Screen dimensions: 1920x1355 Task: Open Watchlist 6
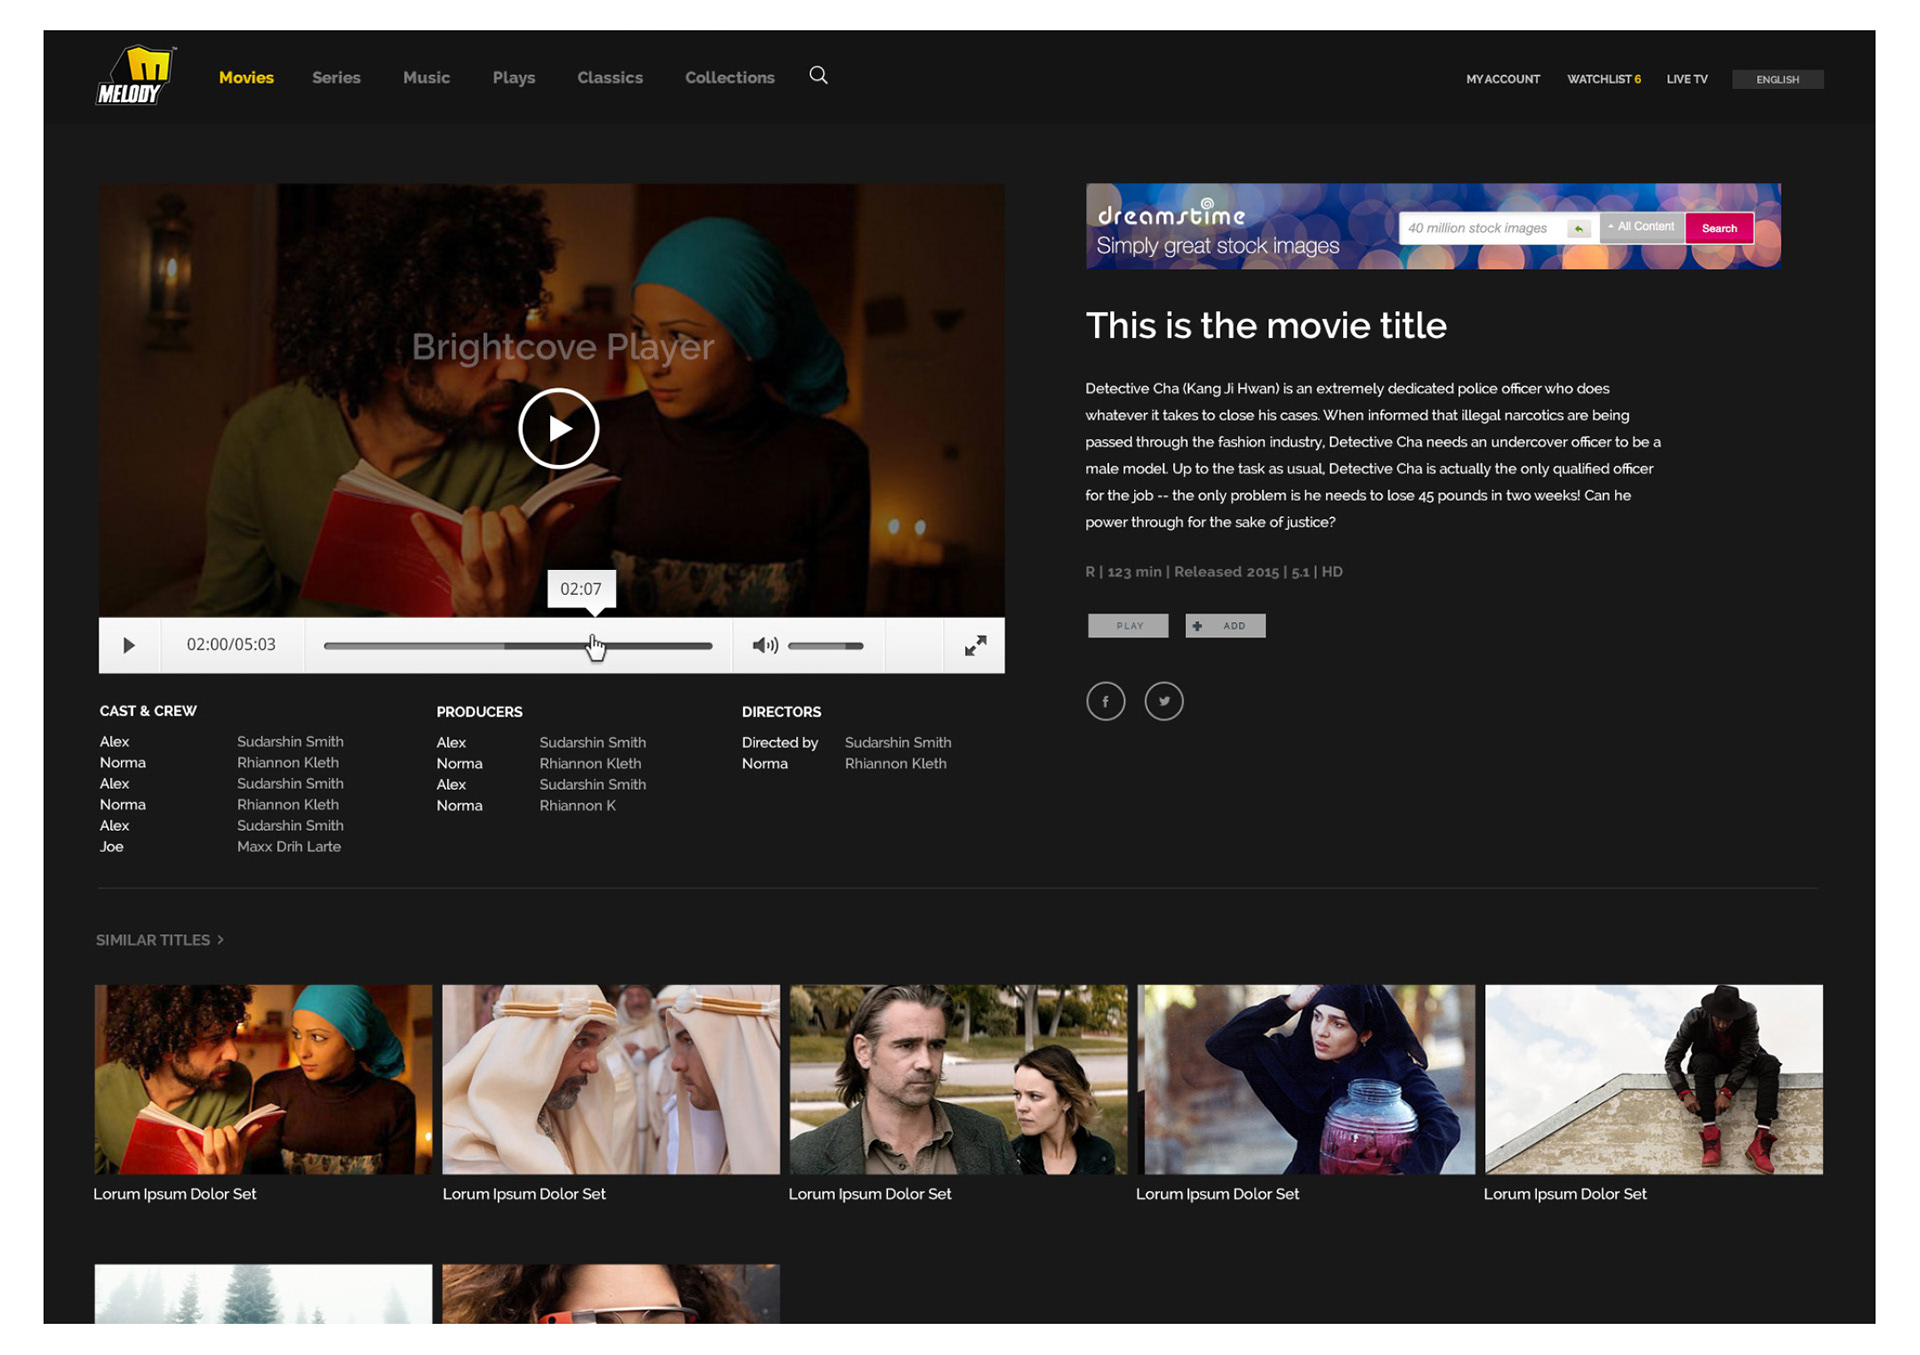tap(1604, 79)
